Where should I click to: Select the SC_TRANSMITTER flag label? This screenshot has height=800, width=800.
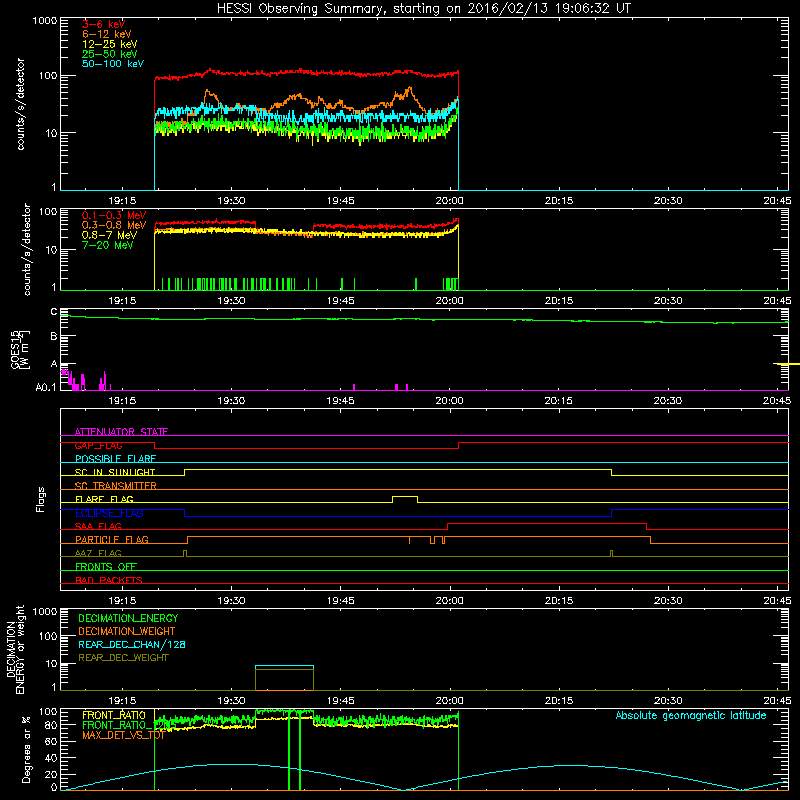point(115,486)
